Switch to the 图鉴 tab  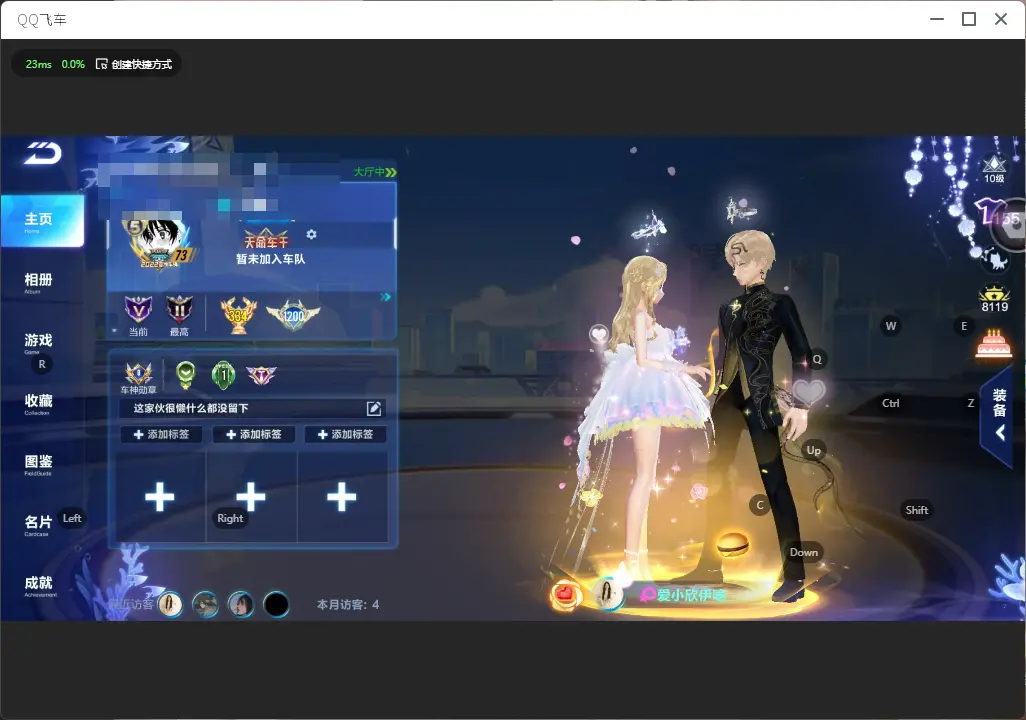(x=39, y=463)
